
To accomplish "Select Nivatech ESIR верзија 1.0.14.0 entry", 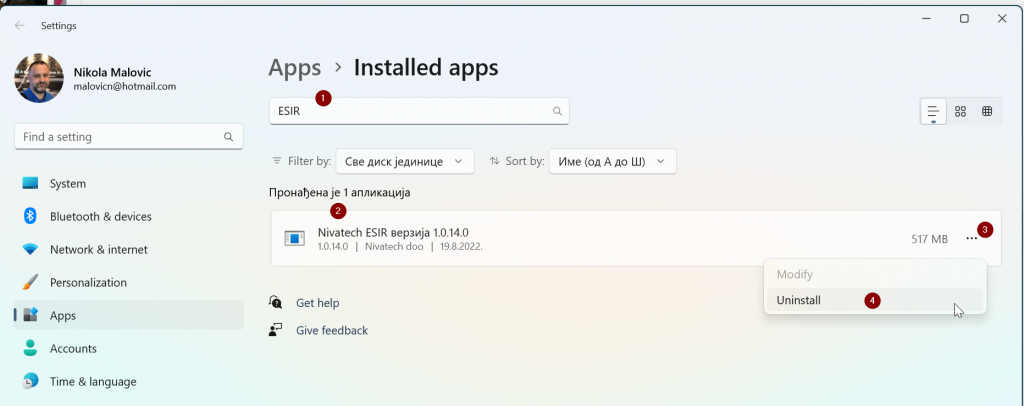I will [635, 238].
